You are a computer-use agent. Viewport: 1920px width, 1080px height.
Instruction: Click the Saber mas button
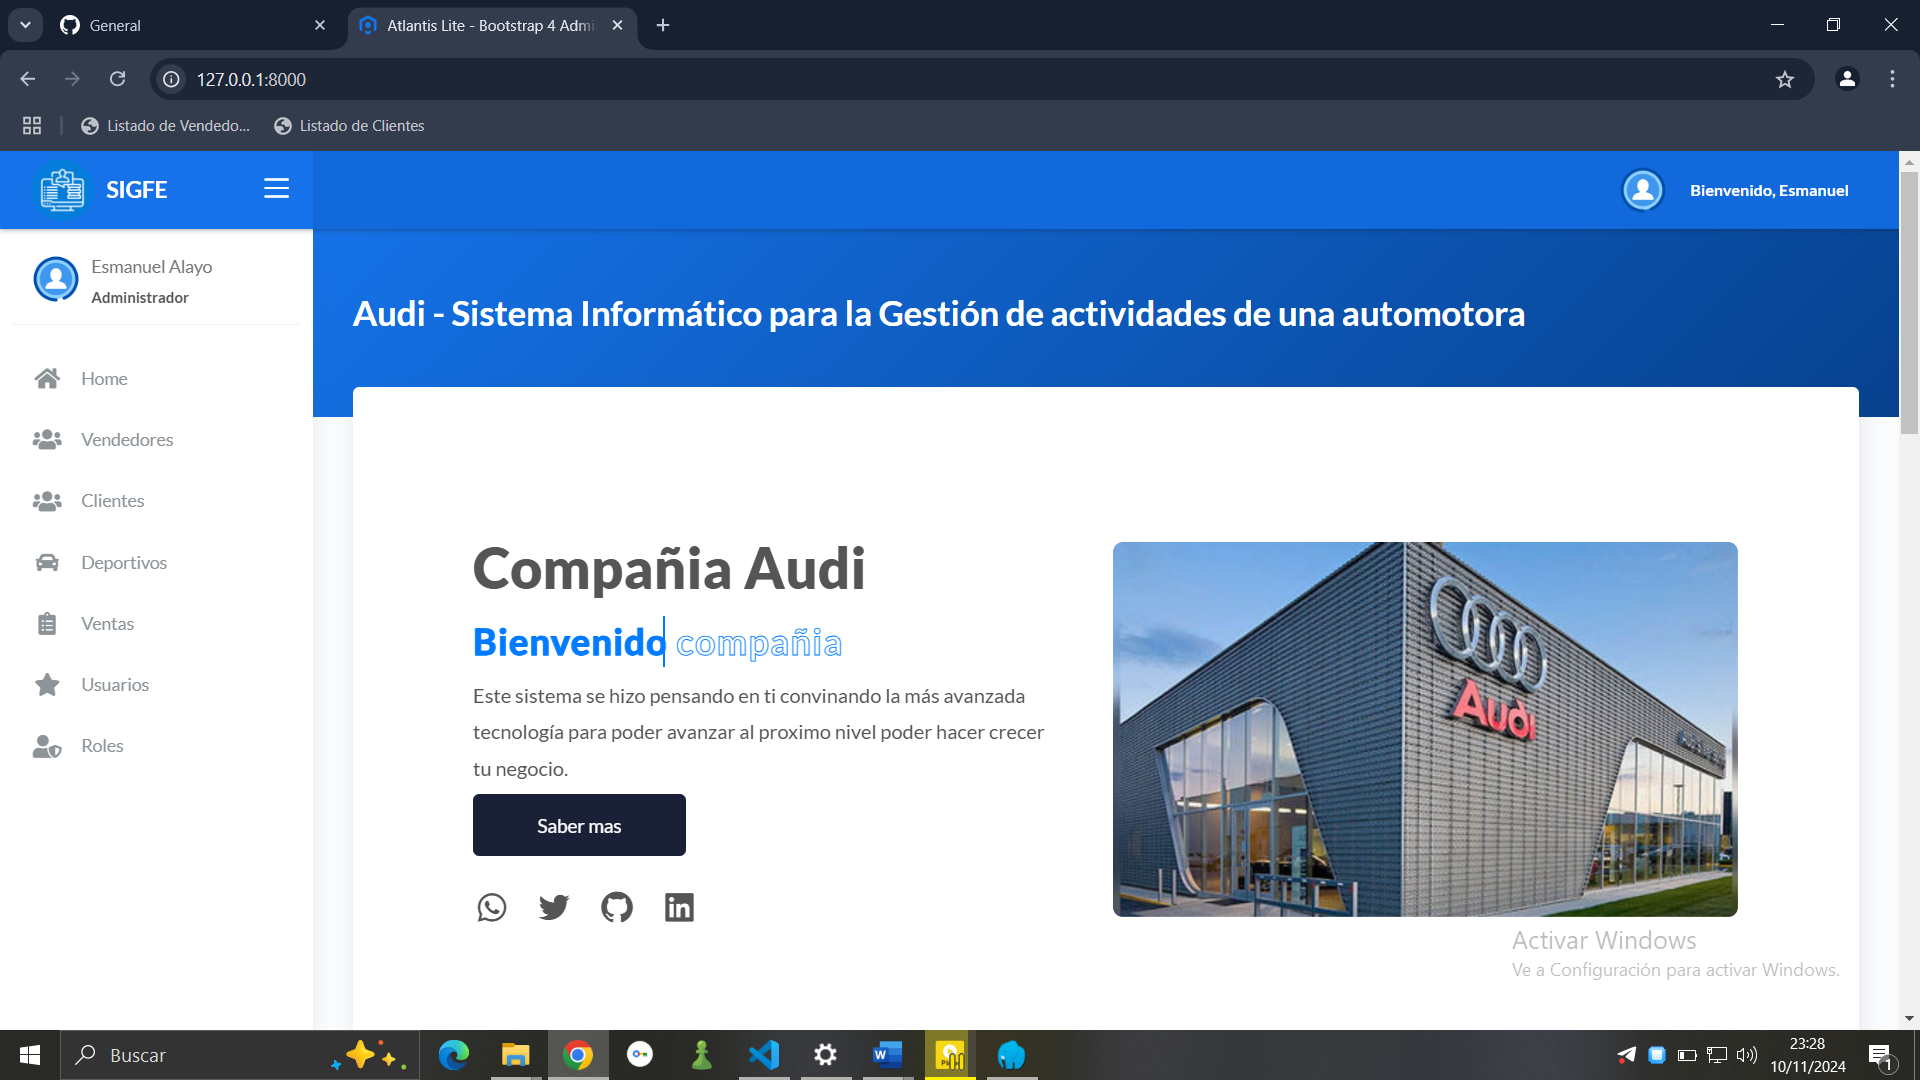578,825
